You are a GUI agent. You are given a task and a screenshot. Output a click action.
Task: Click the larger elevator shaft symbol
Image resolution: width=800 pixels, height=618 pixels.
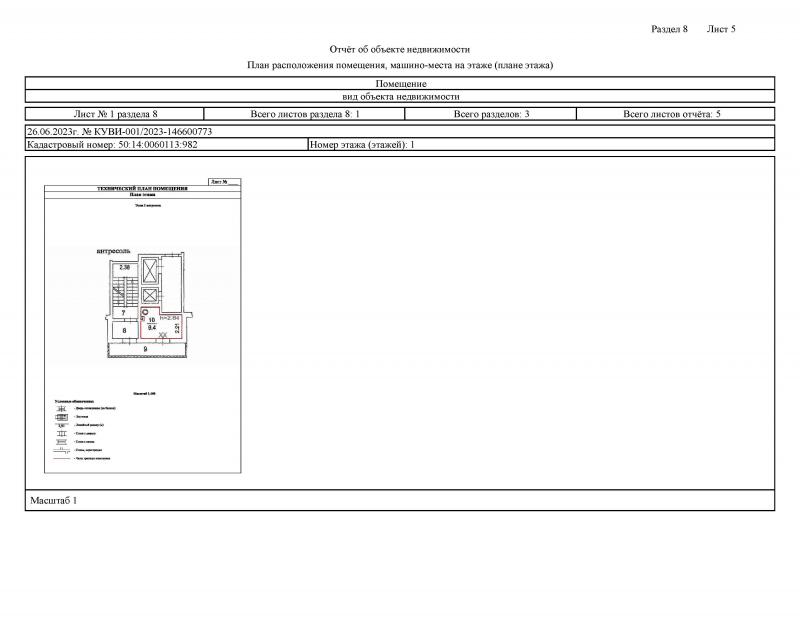click(152, 272)
